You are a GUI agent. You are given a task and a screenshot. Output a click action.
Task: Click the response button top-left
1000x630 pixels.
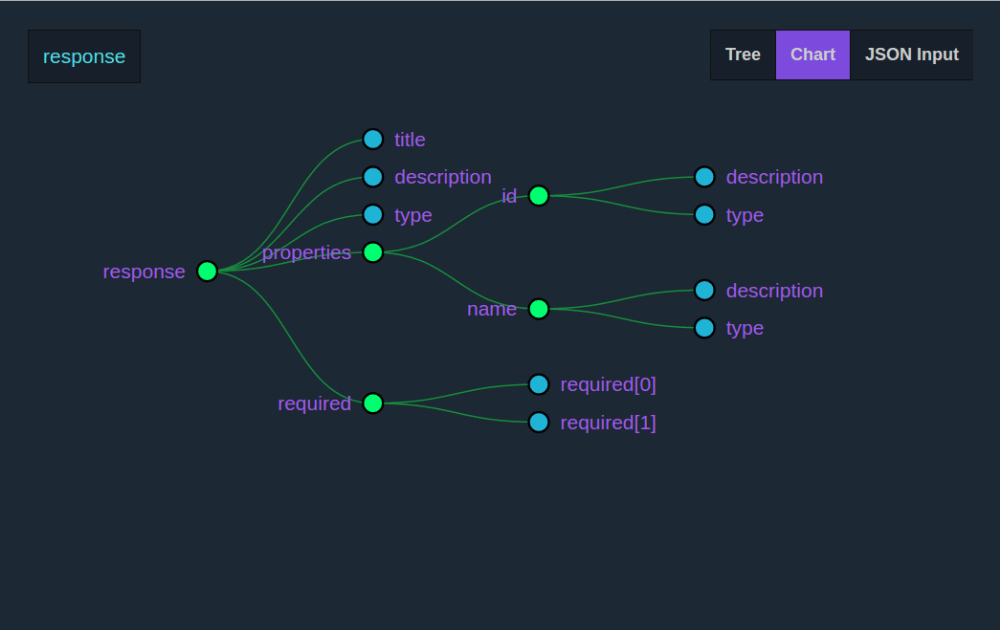click(84, 56)
